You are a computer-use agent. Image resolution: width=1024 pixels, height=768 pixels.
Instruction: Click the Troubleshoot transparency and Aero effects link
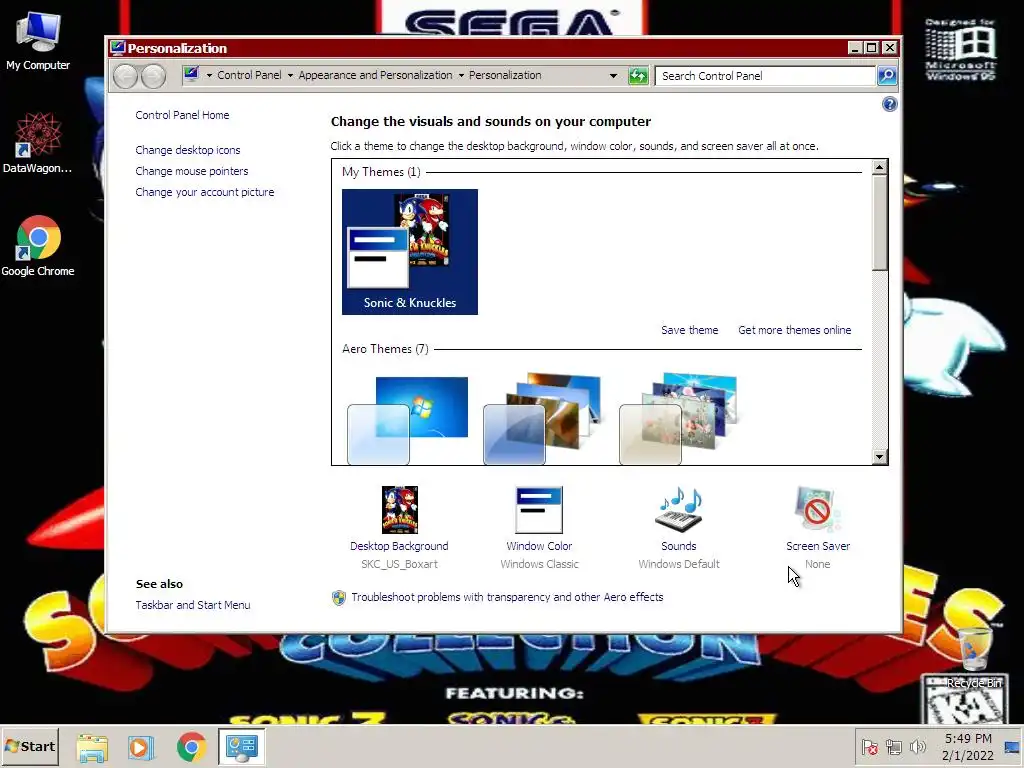point(507,597)
